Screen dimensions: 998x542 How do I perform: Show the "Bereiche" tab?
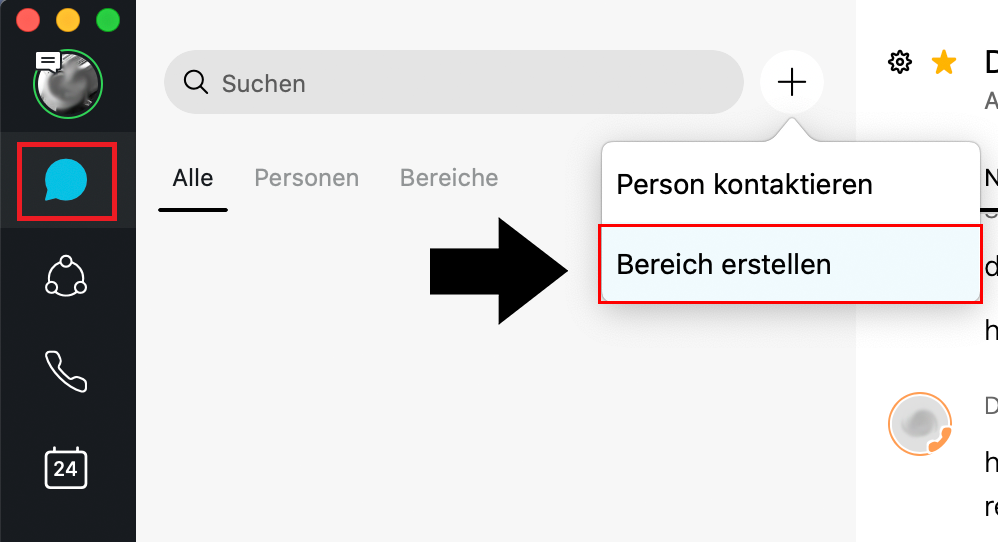click(x=449, y=178)
